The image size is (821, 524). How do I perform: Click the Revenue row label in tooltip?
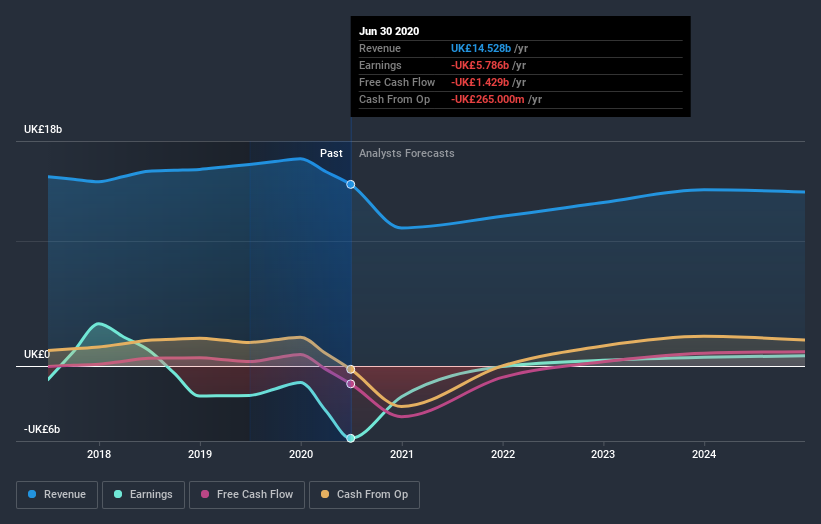coord(380,48)
